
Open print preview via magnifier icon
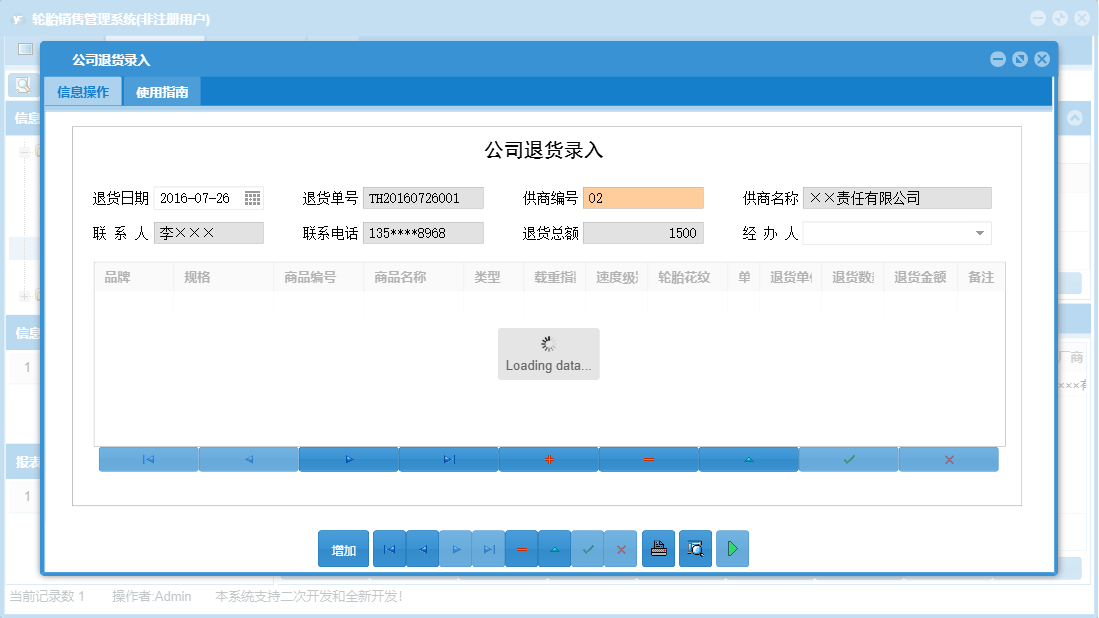pos(695,548)
